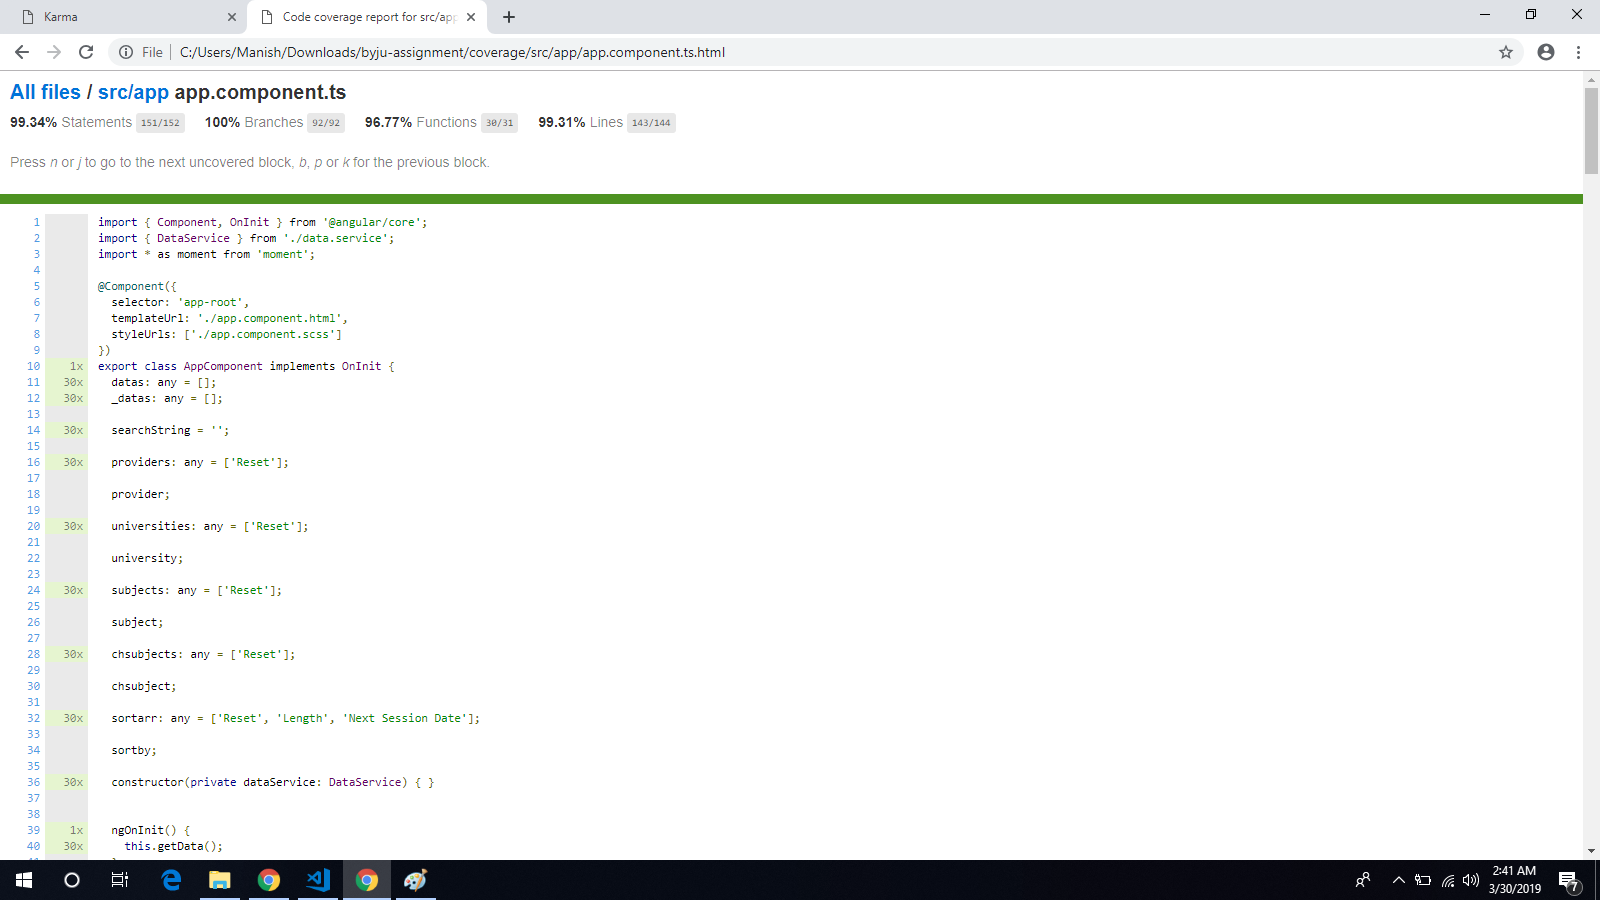Click the Functions 30/31 badge
Viewport: 1600px width, 900px height.
pyautogui.click(x=499, y=123)
